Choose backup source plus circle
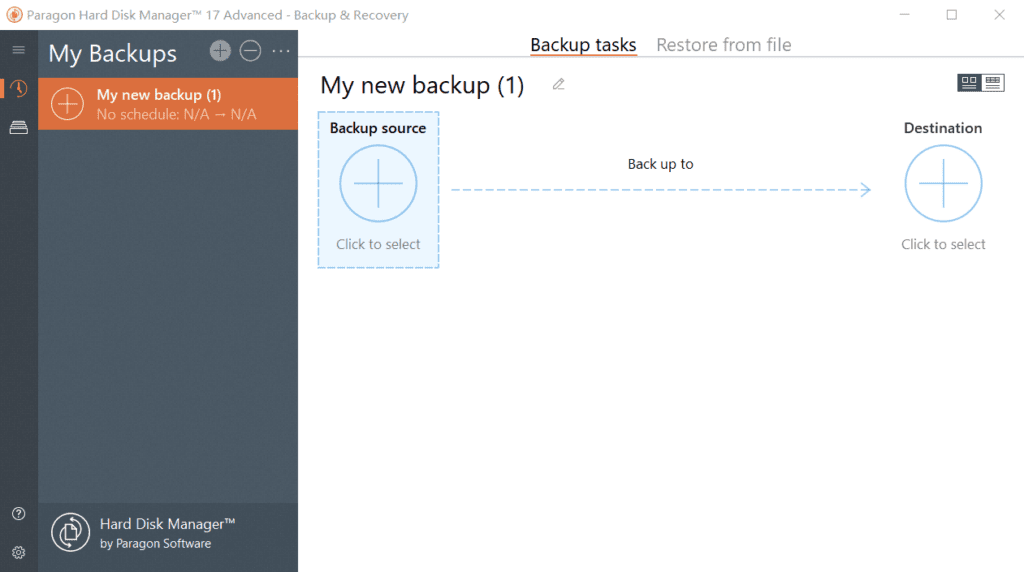The image size is (1024, 572). 378,183
